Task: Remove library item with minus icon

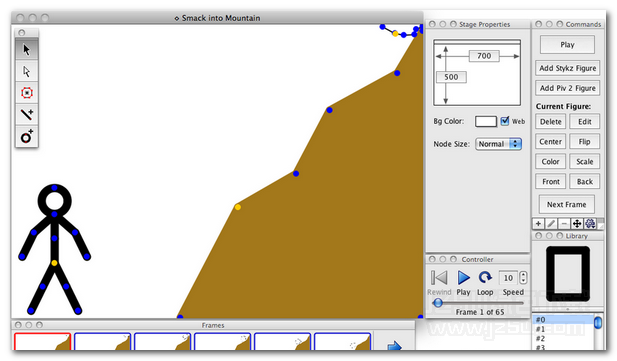Action: [x=564, y=224]
